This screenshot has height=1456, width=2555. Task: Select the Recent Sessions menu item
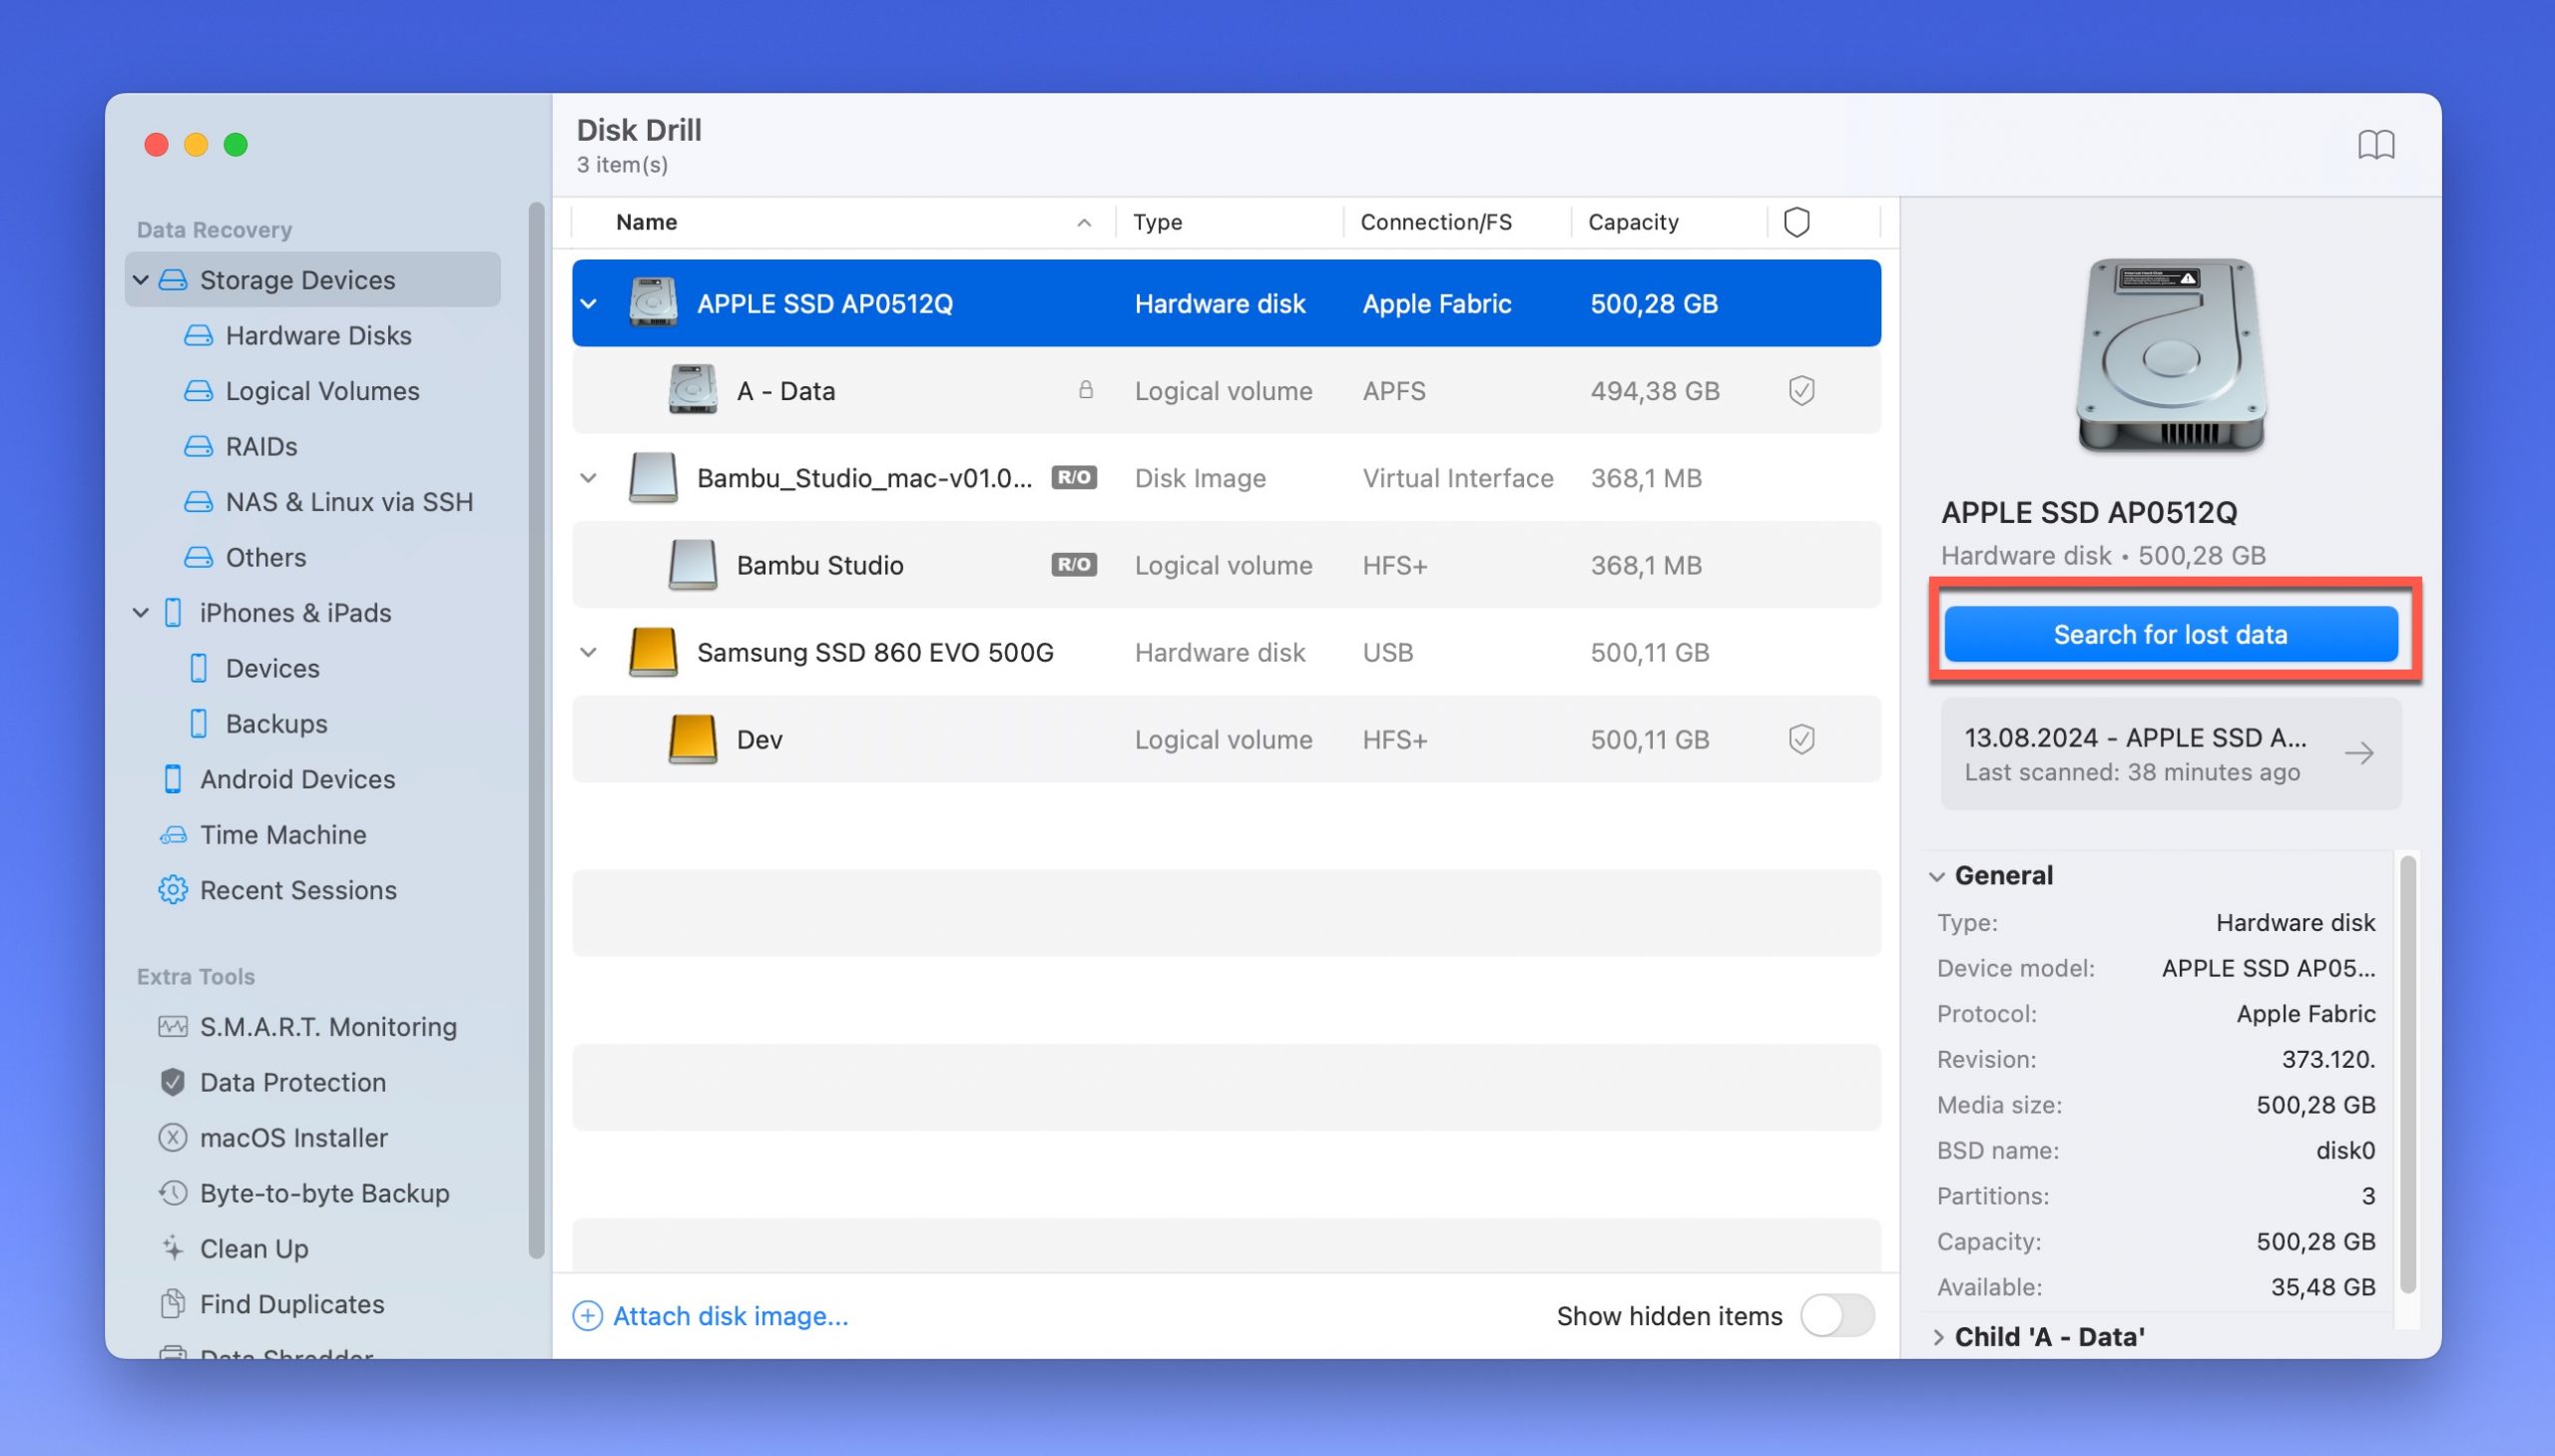(298, 887)
